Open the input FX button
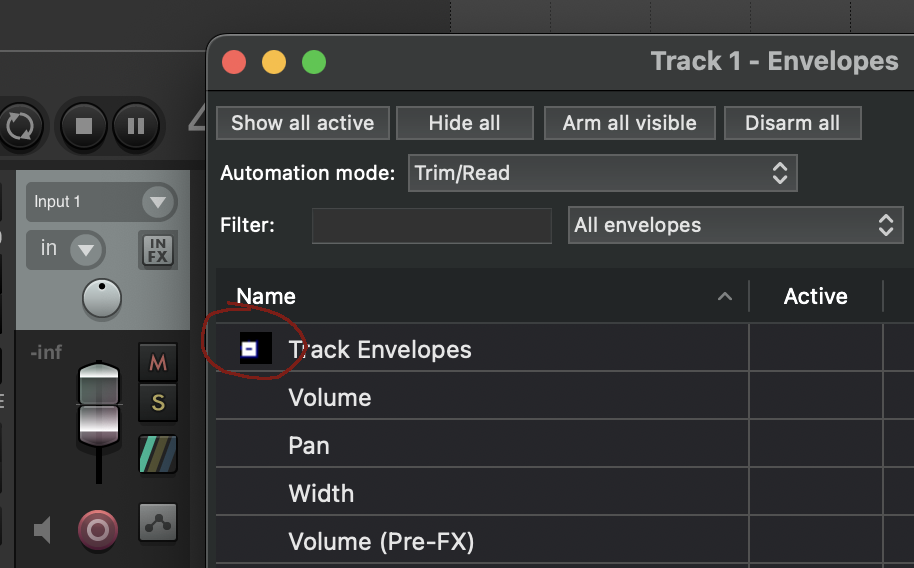914x568 pixels. point(157,250)
